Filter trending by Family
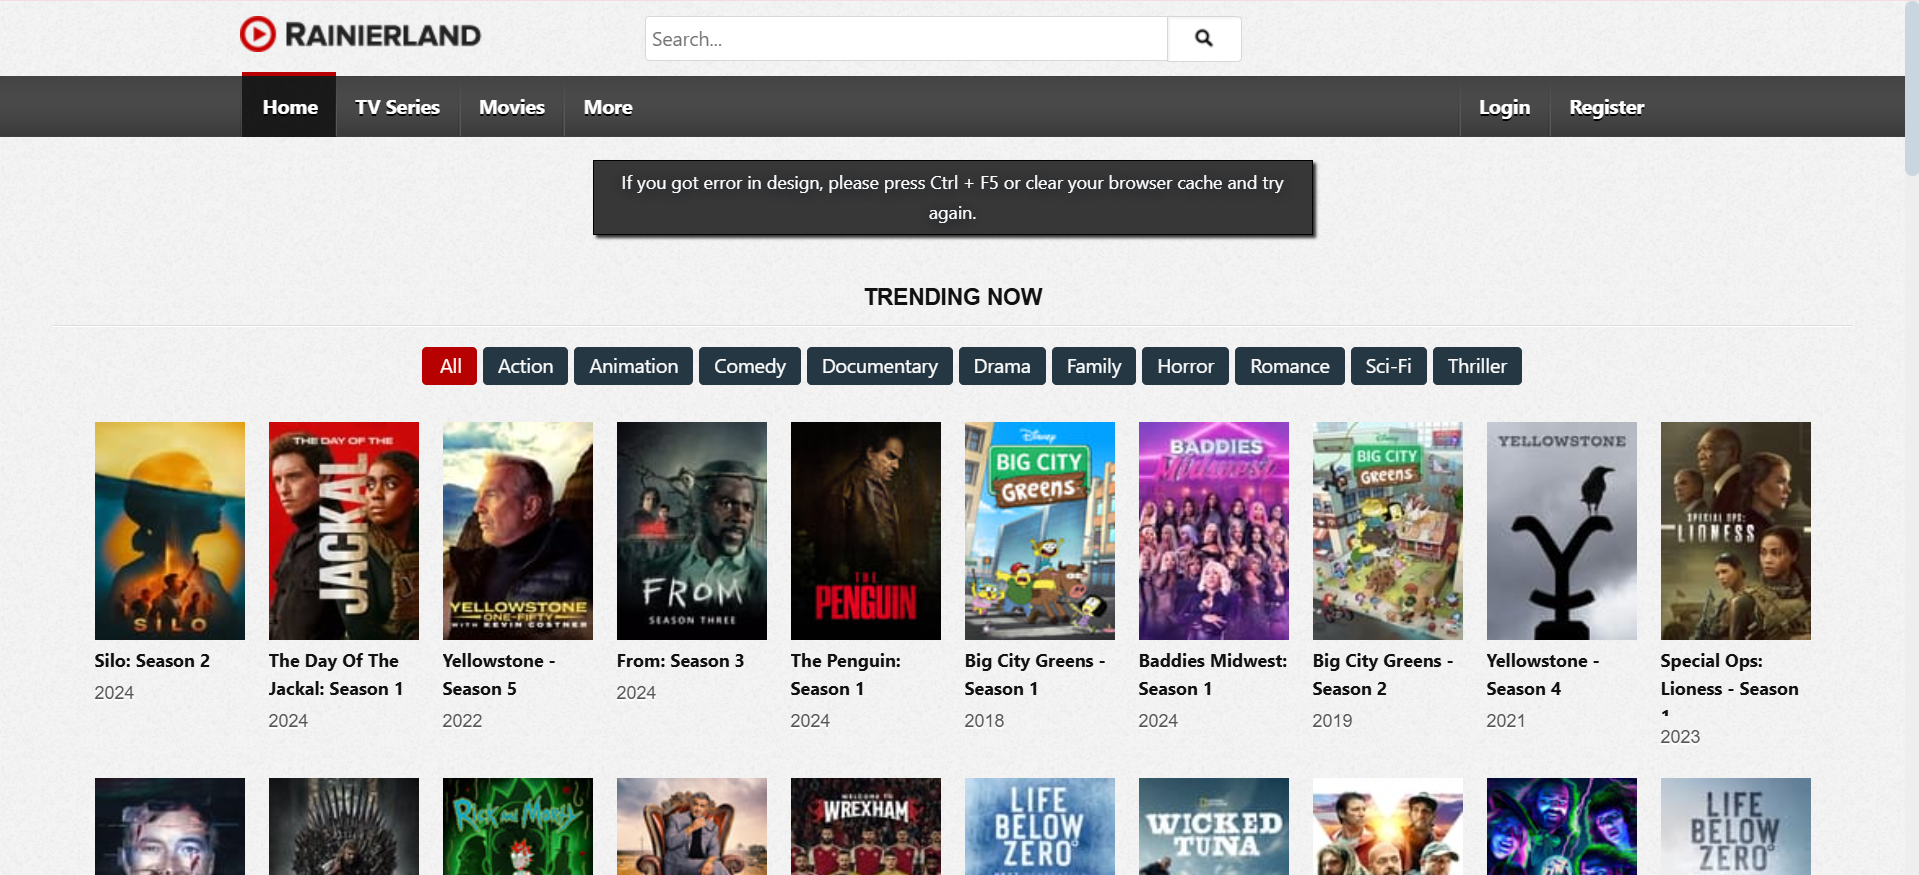The image size is (1919, 875). point(1094,366)
